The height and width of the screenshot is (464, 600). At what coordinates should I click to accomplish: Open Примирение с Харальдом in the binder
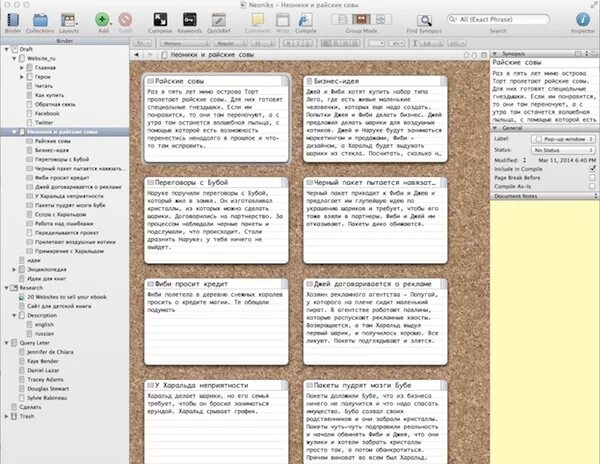[69, 251]
